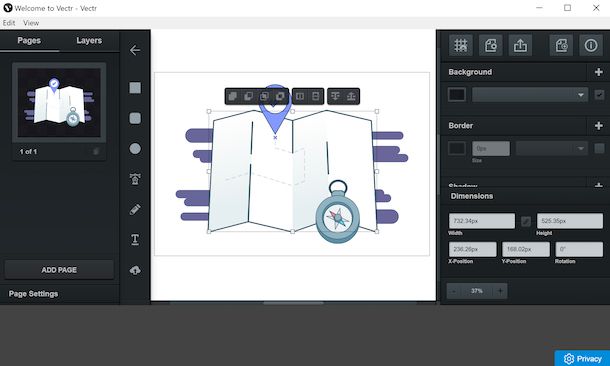Click the ADD PAGE button
This screenshot has width=610, height=366.
59,270
